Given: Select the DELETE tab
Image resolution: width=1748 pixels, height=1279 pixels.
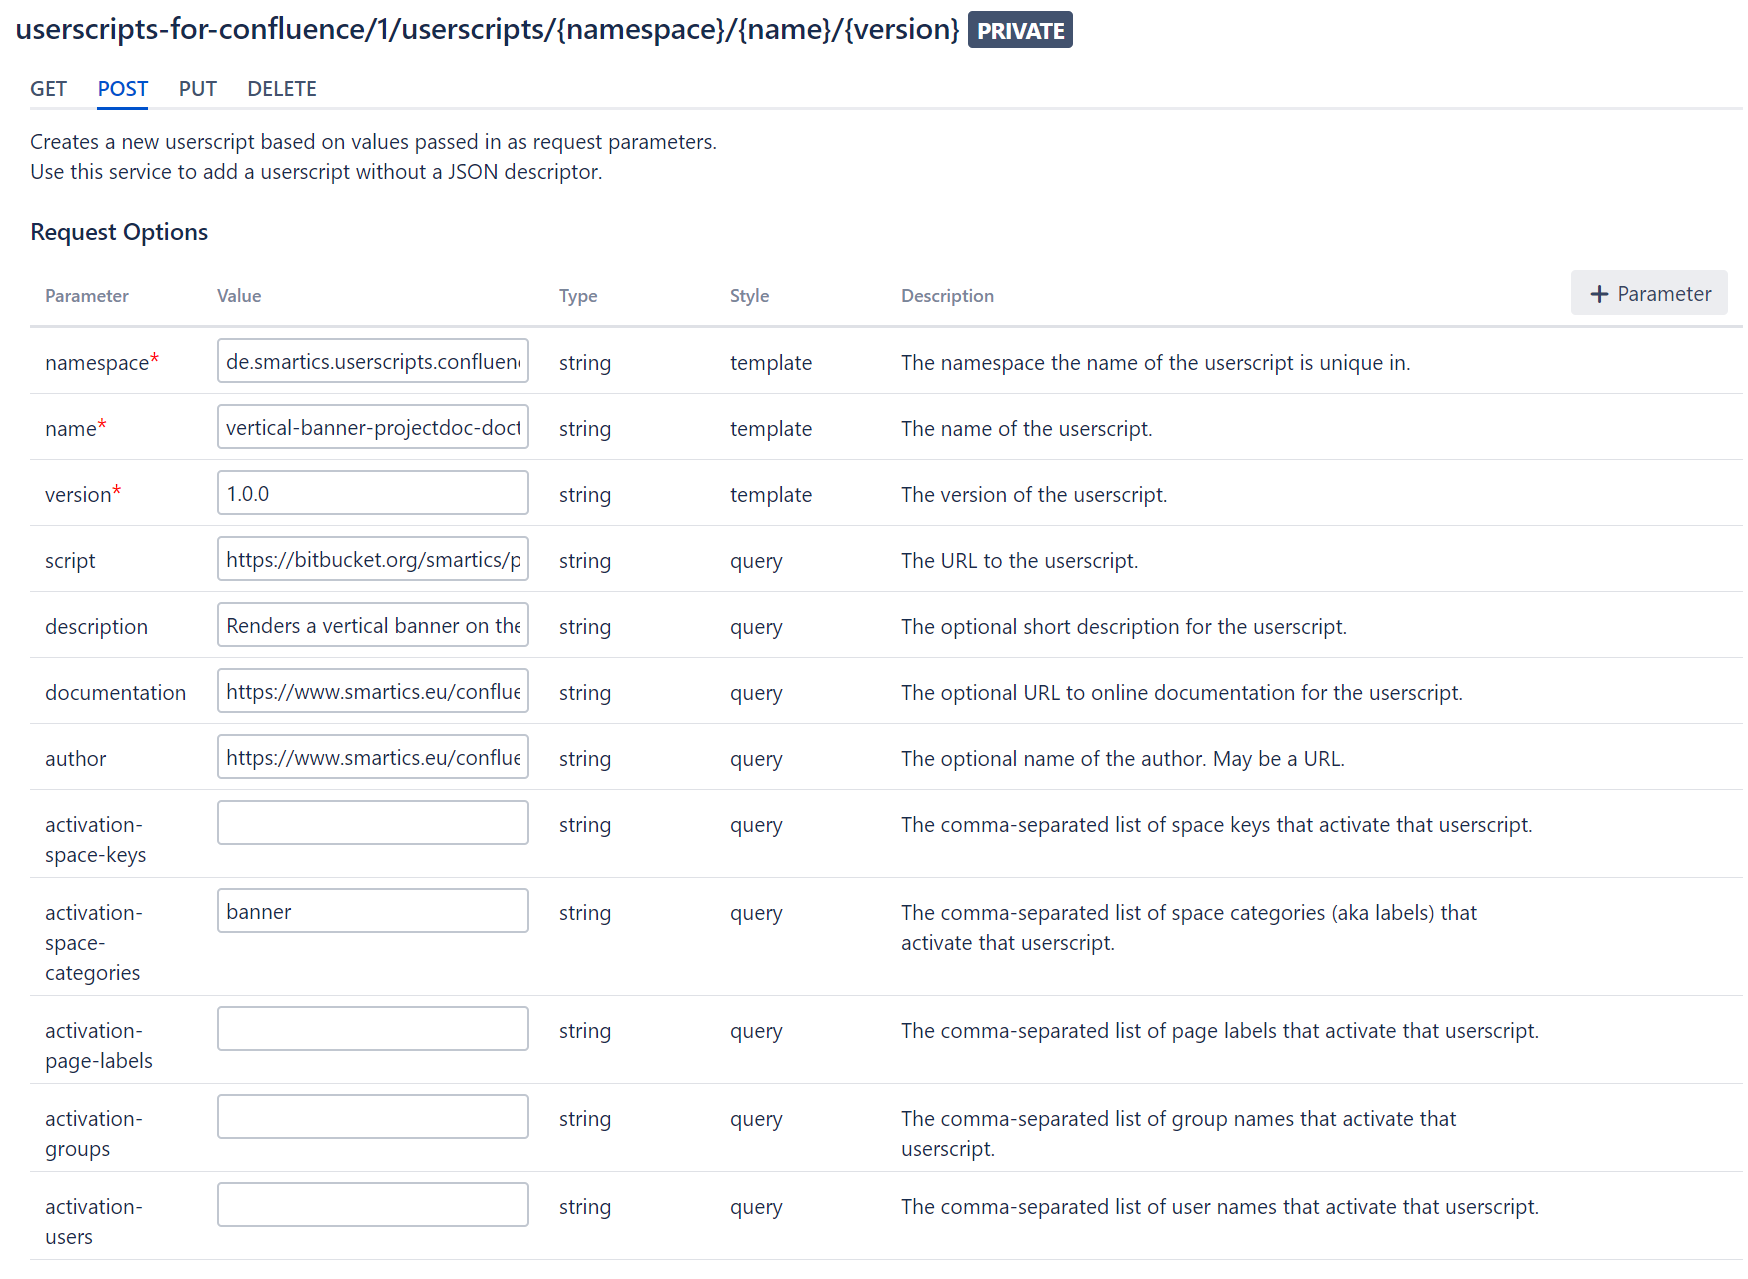Looking at the screenshot, I should (x=281, y=89).
